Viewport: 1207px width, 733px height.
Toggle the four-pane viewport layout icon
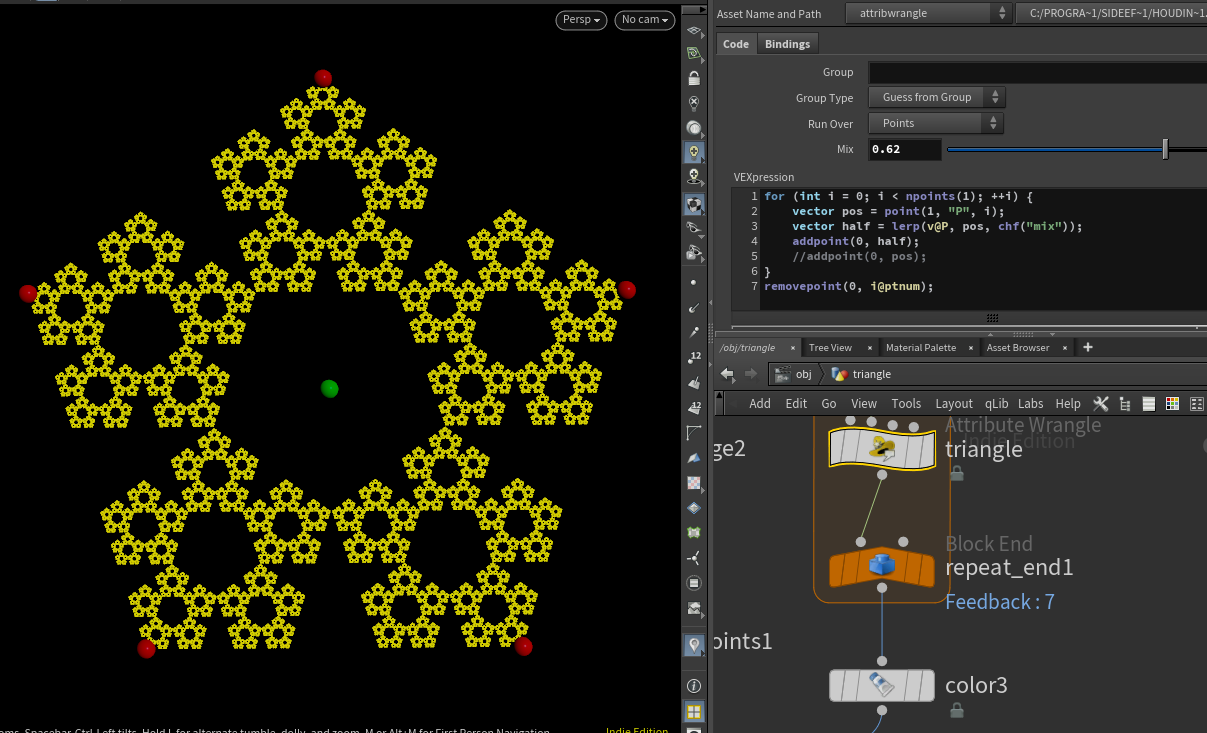[694, 712]
